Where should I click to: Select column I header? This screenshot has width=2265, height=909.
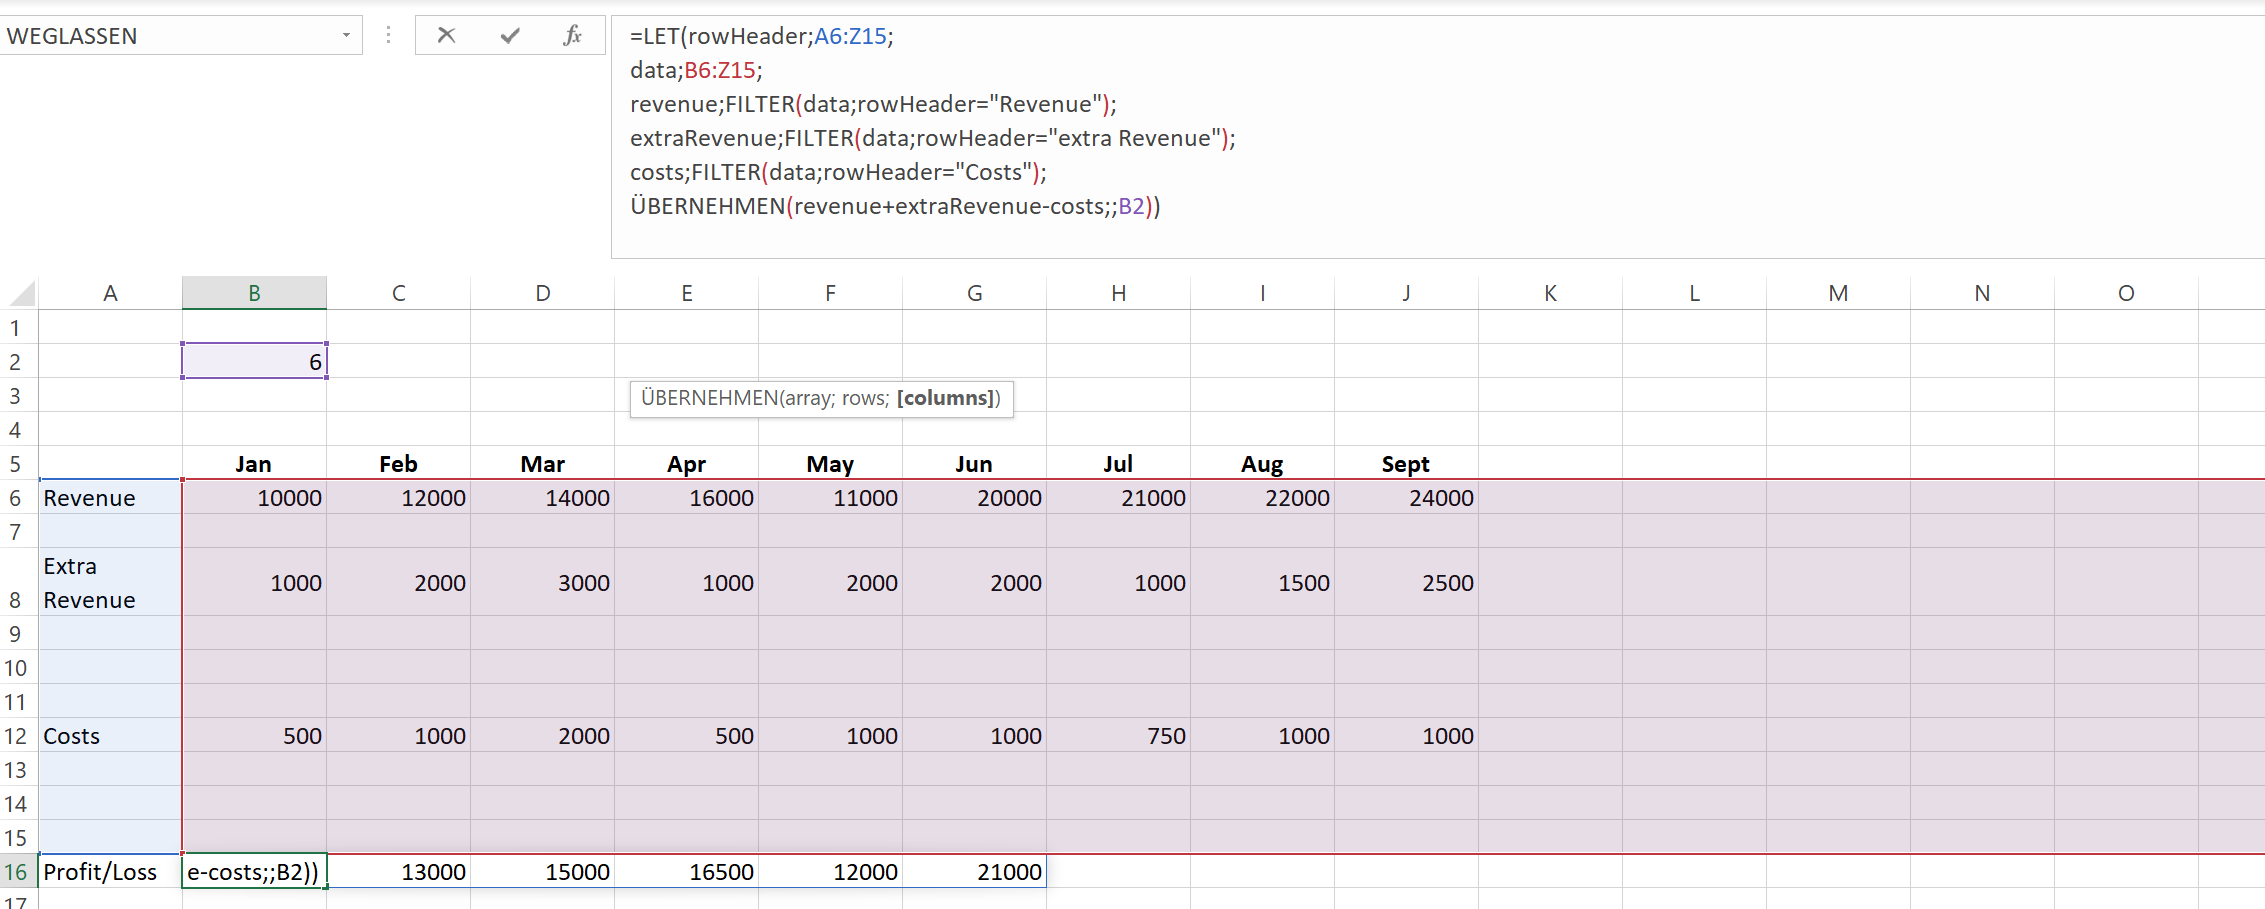coord(1262,293)
